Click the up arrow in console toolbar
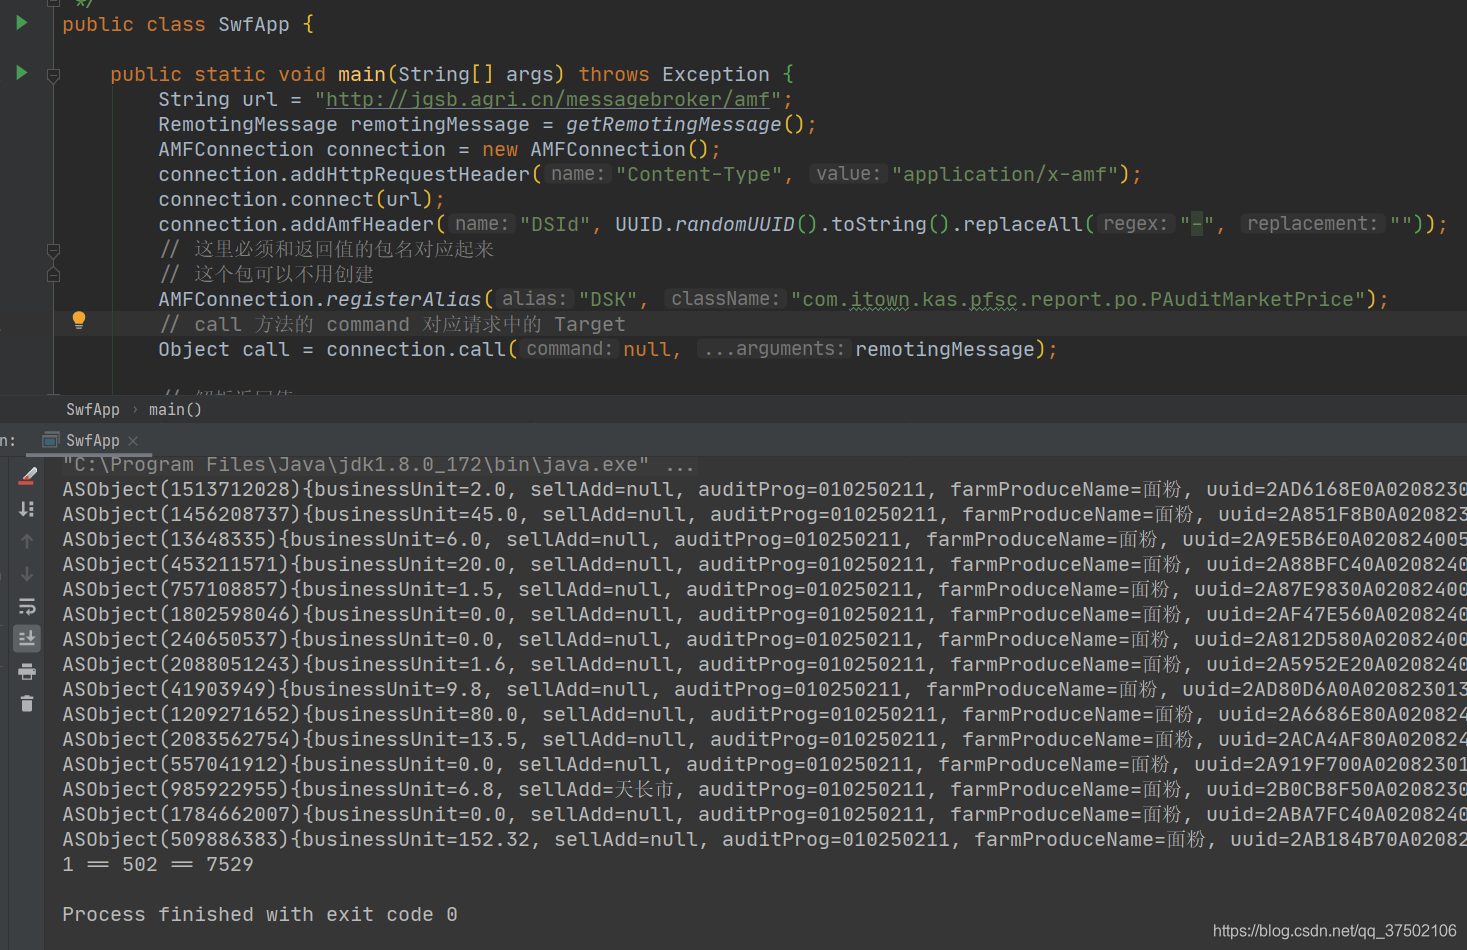 [x=27, y=541]
